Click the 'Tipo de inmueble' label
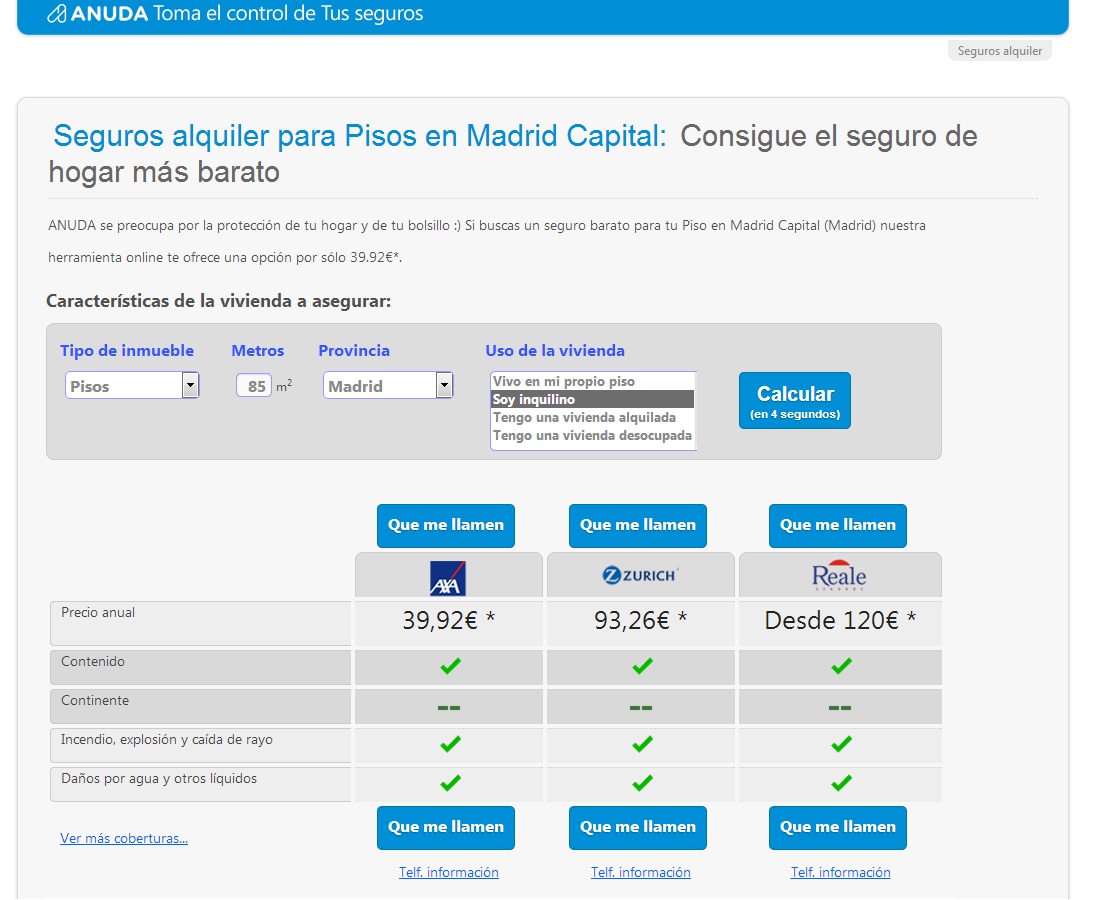 coord(127,351)
